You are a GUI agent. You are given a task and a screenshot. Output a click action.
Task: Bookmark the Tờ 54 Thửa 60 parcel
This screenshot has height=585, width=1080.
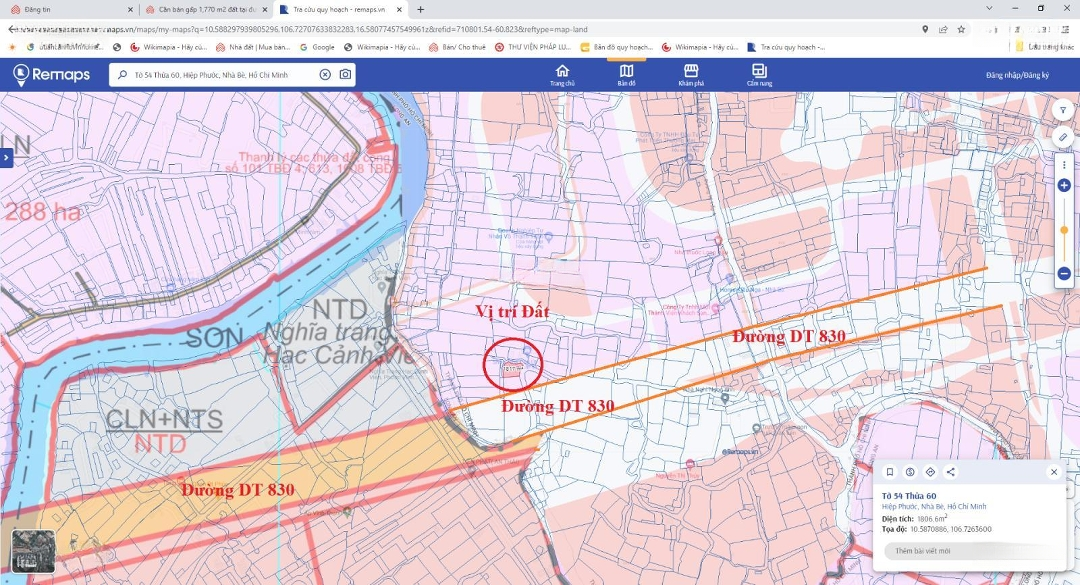890,472
